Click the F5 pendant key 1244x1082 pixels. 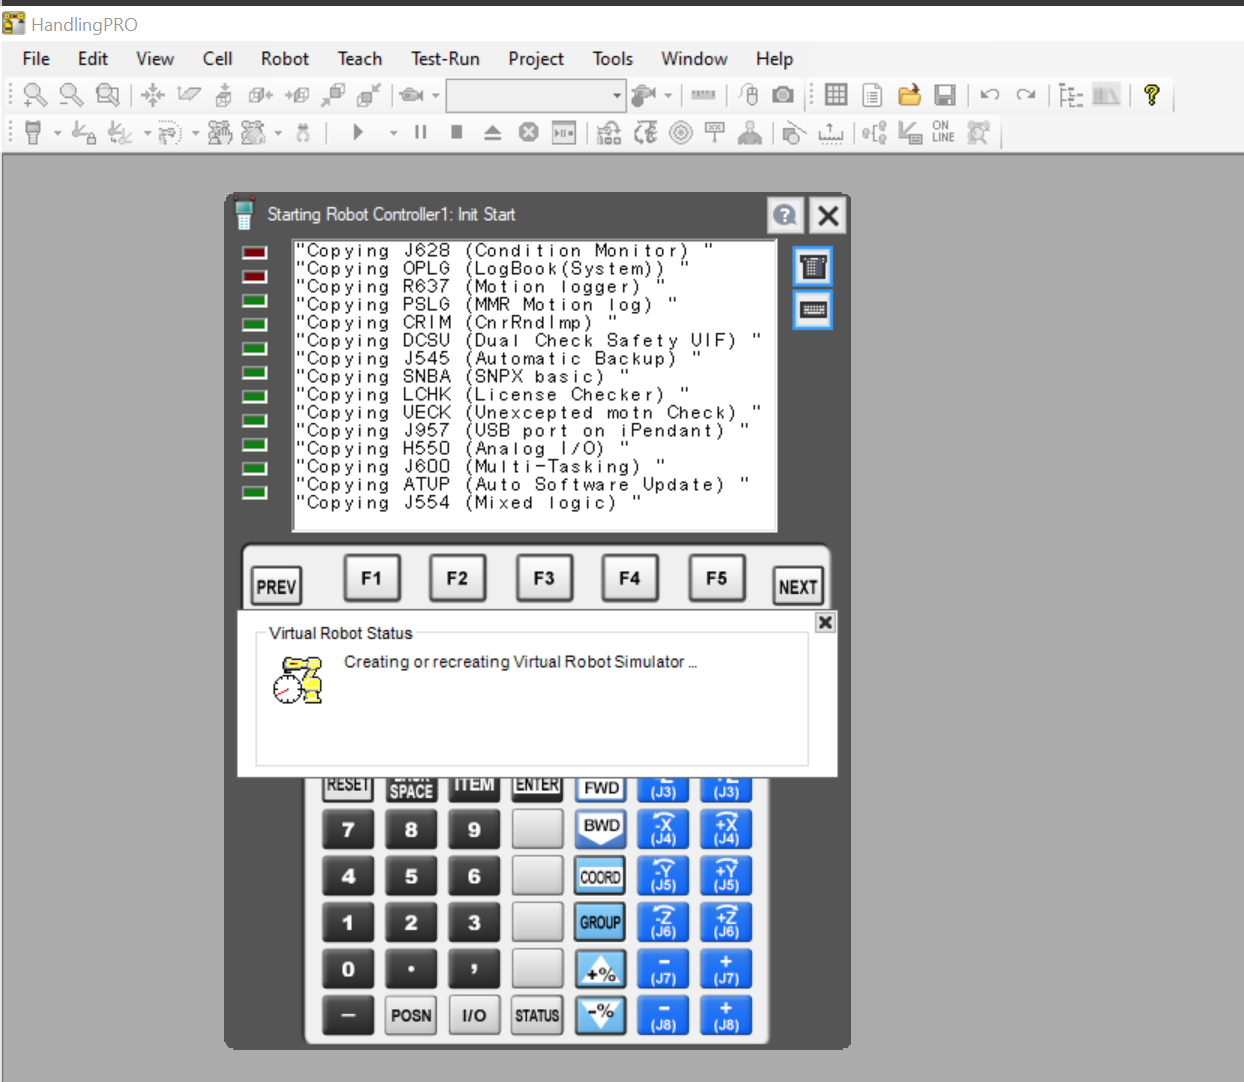(717, 578)
